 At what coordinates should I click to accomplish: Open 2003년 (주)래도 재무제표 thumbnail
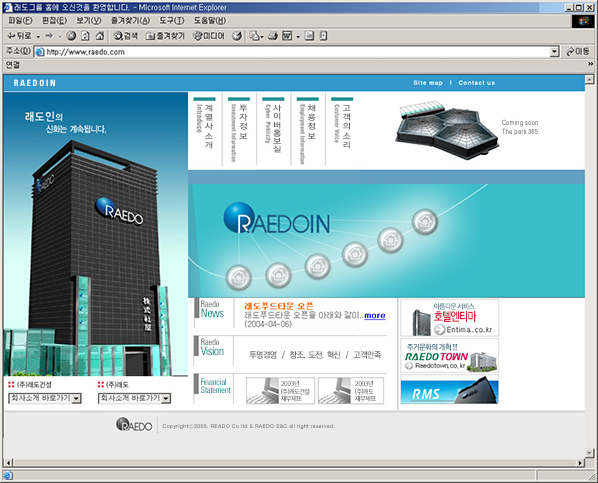coord(351,391)
